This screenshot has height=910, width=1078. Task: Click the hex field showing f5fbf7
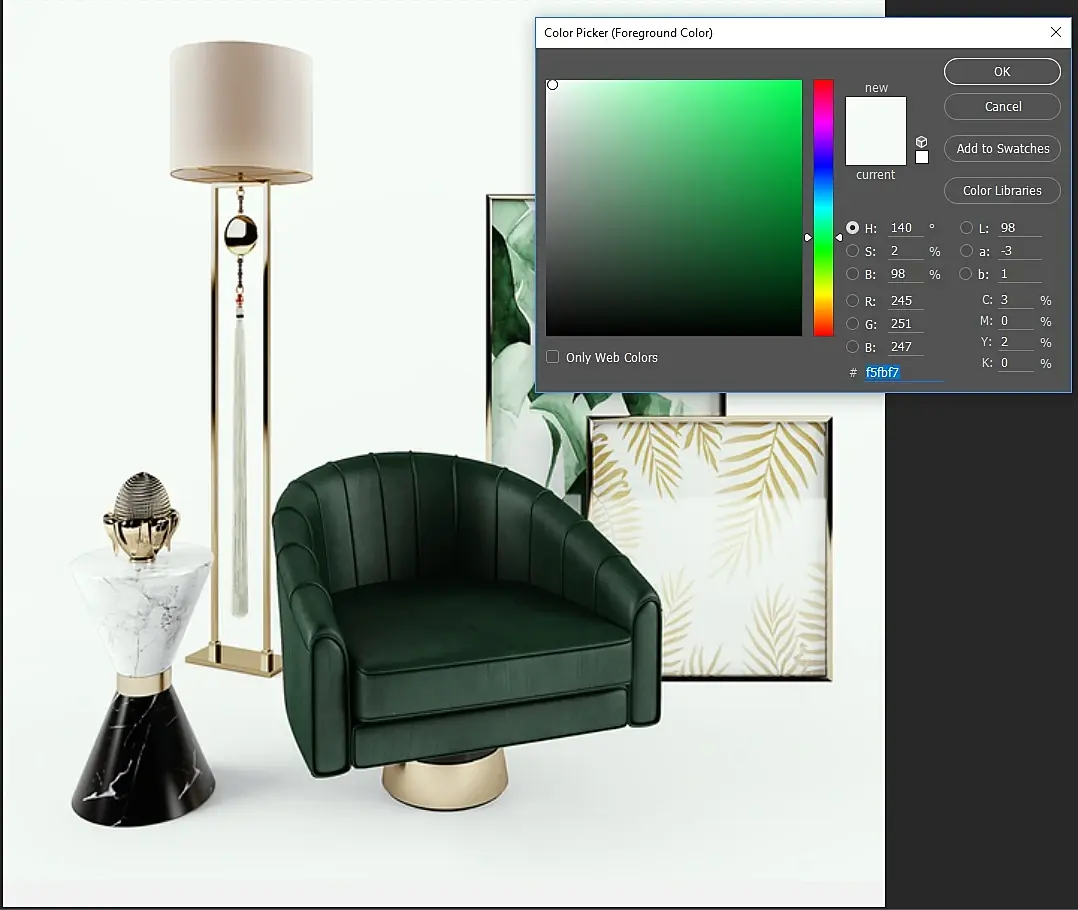(x=903, y=372)
